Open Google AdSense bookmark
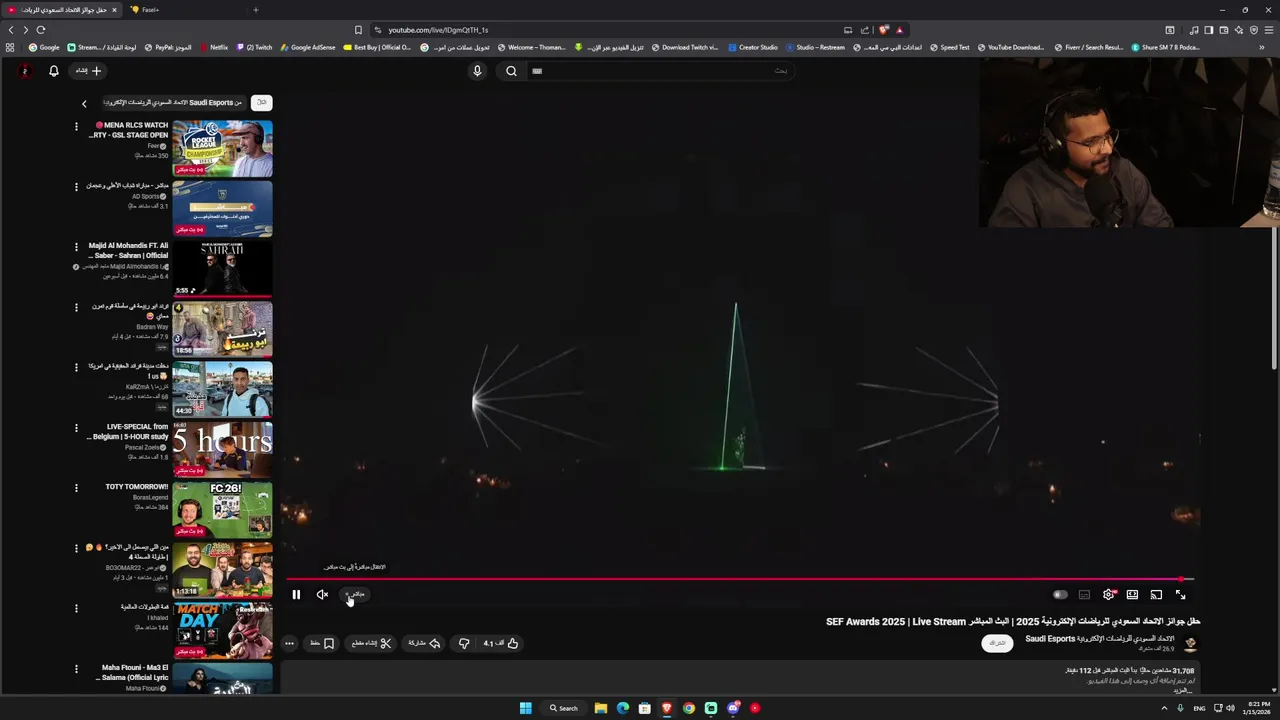The width and height of the screenshot is (1280, 720). pyautogui.click(x=309, y=47)
